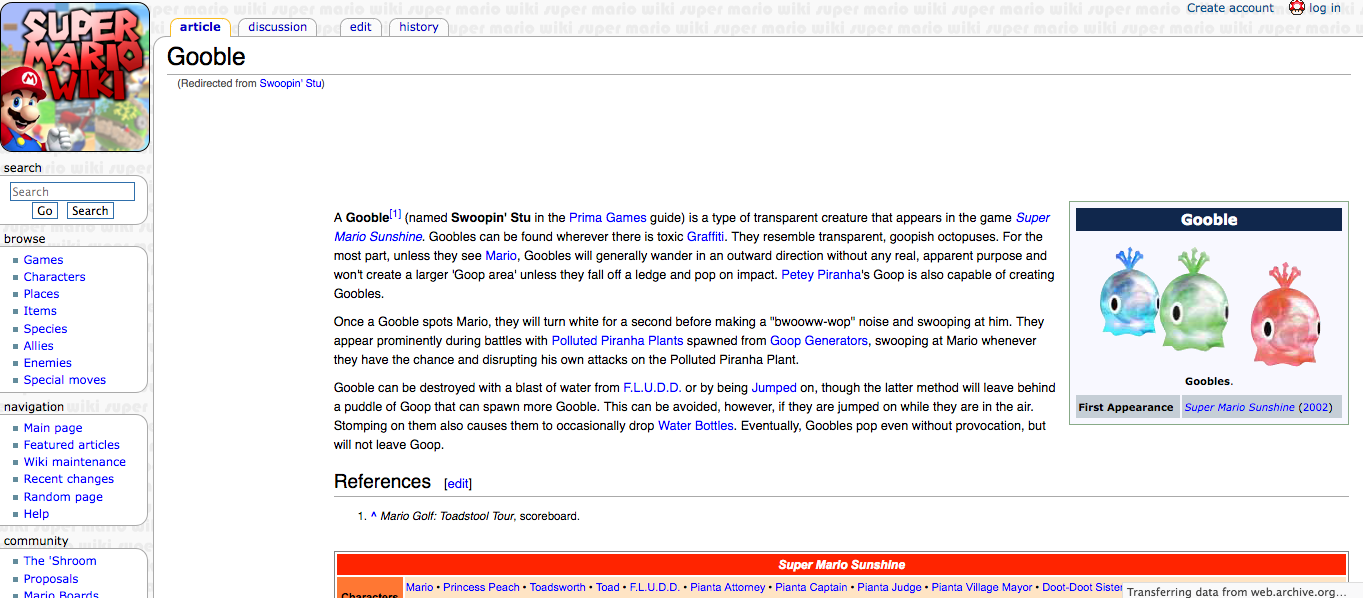Click the log in link
This screenshot has height=598, width=1363.
(x=1325, y=8)
